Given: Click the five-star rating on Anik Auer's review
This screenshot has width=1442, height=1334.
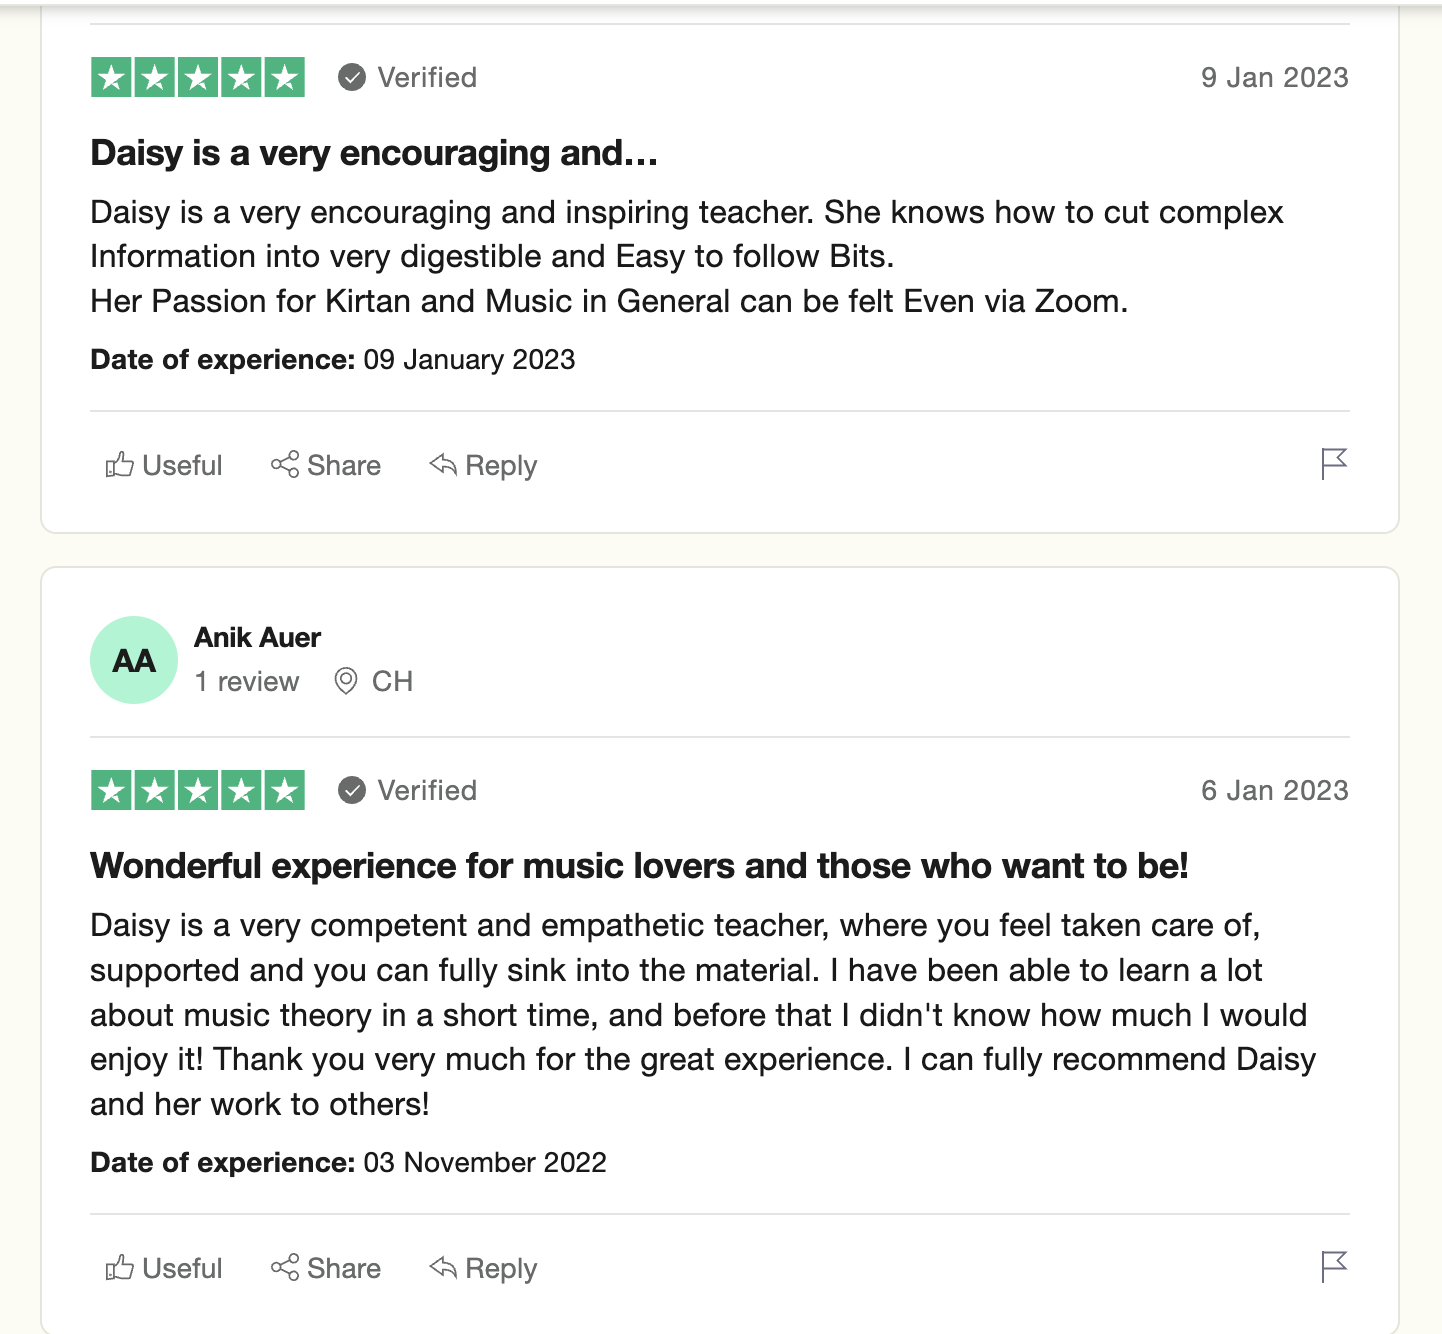Looking at the screenshot, I should pos(198,790).
